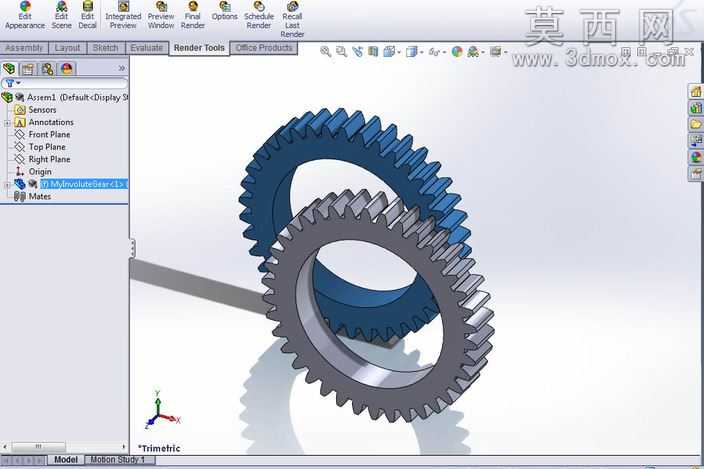The width and height of the screenshot is (704, 469).
Task: Select the Previous View icon
Action: coord(357,52)
